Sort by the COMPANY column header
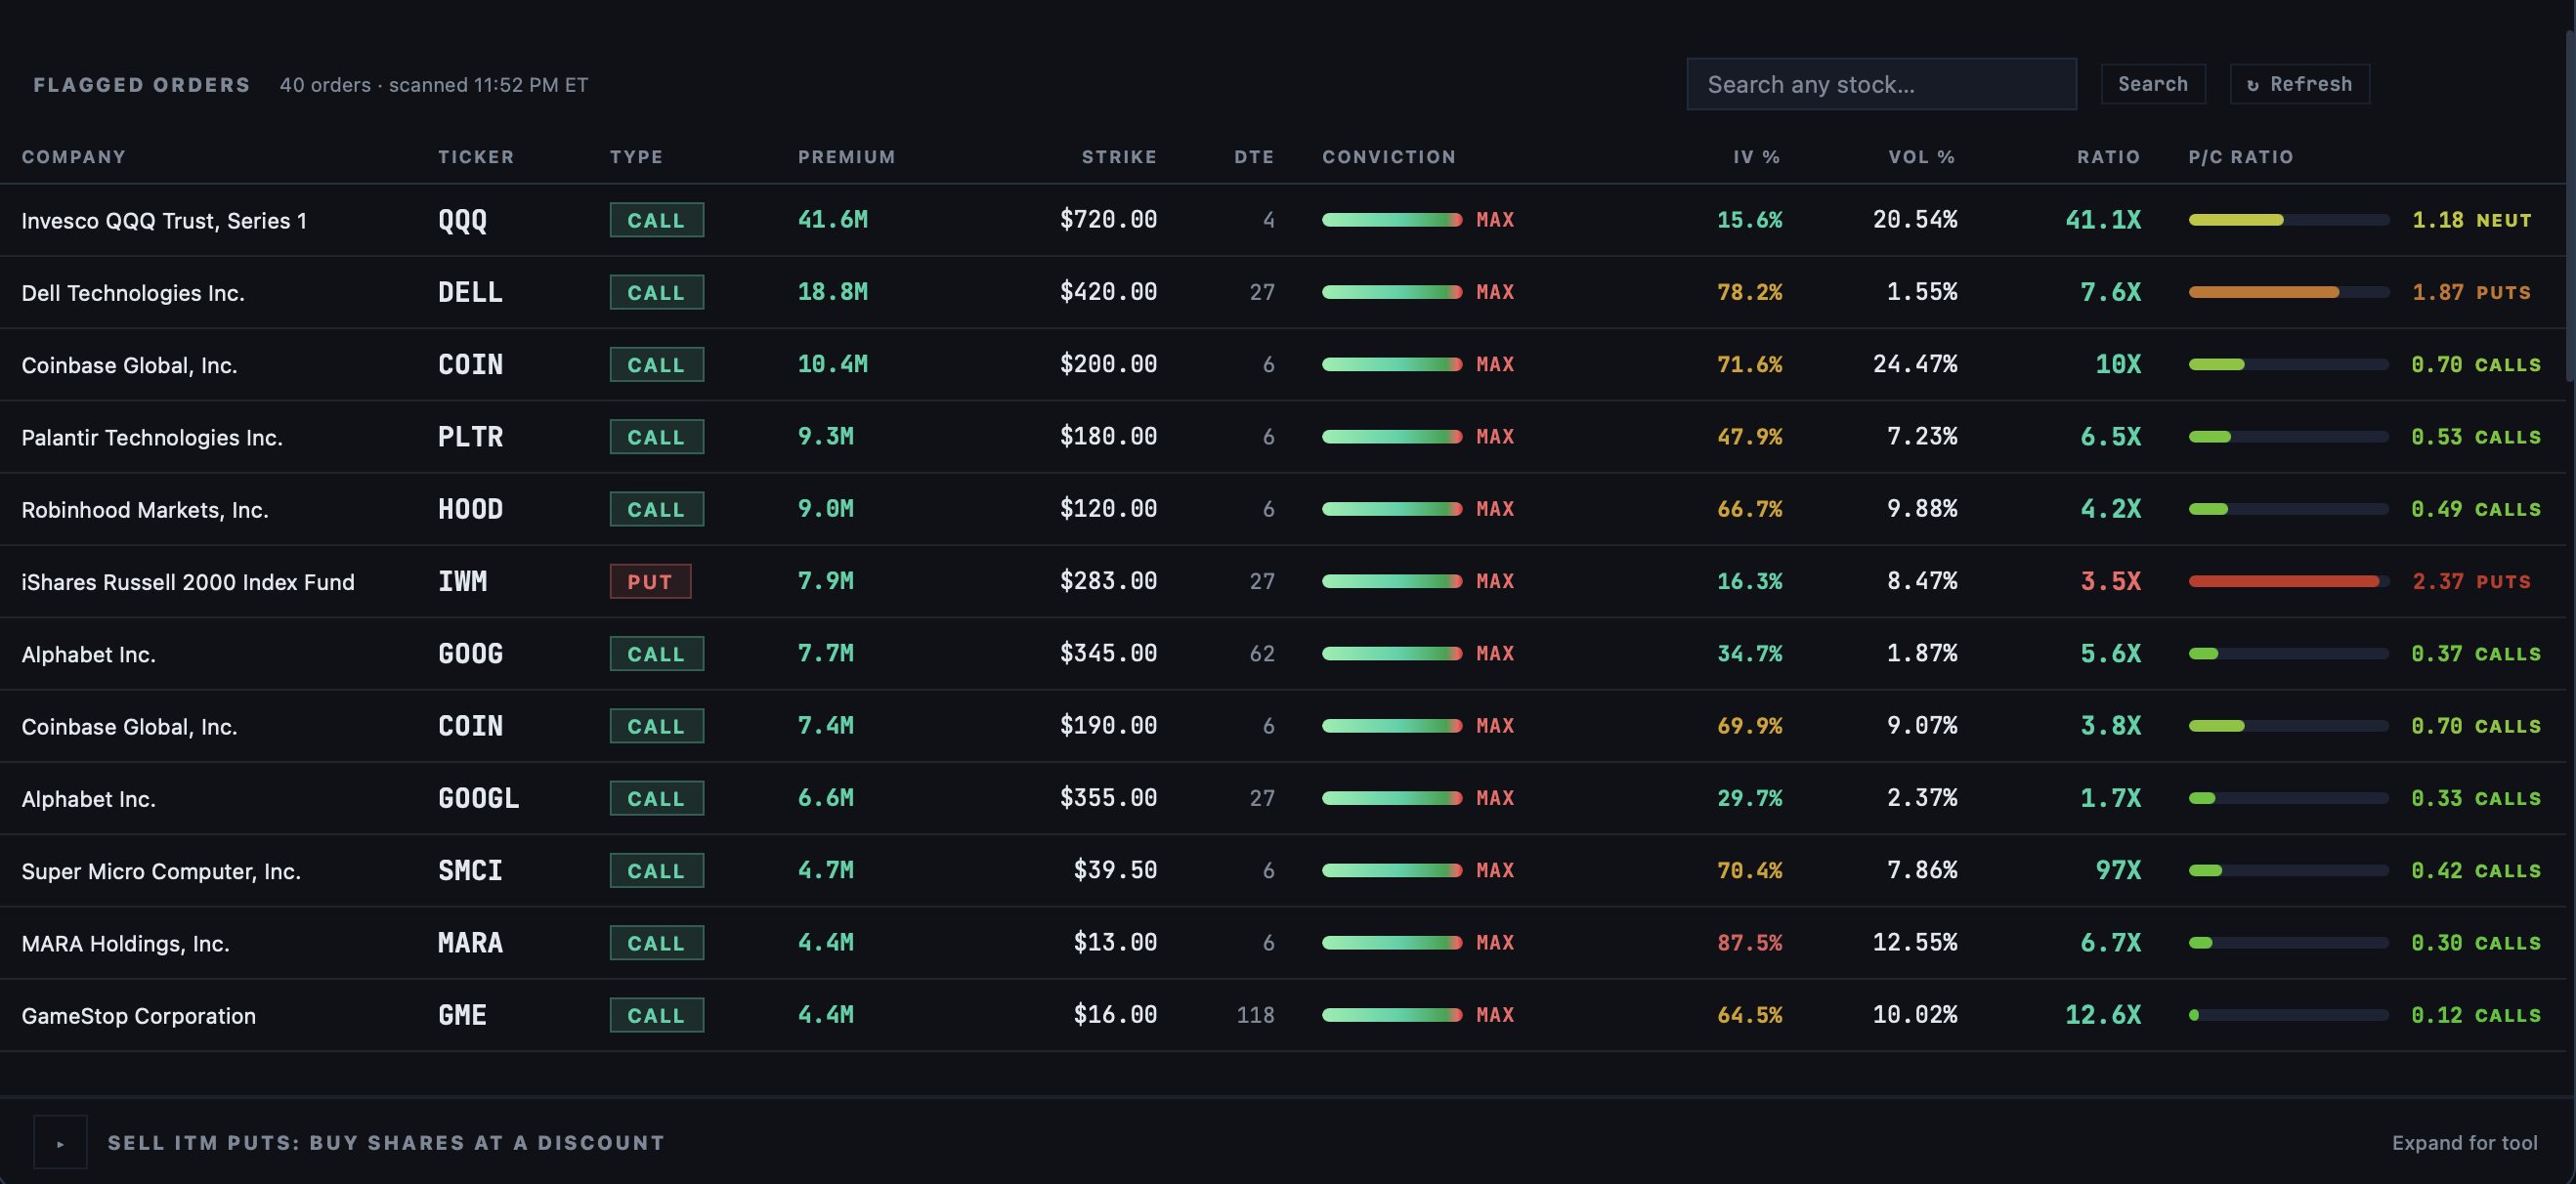 pyautogui.click(x=74, y=157)
